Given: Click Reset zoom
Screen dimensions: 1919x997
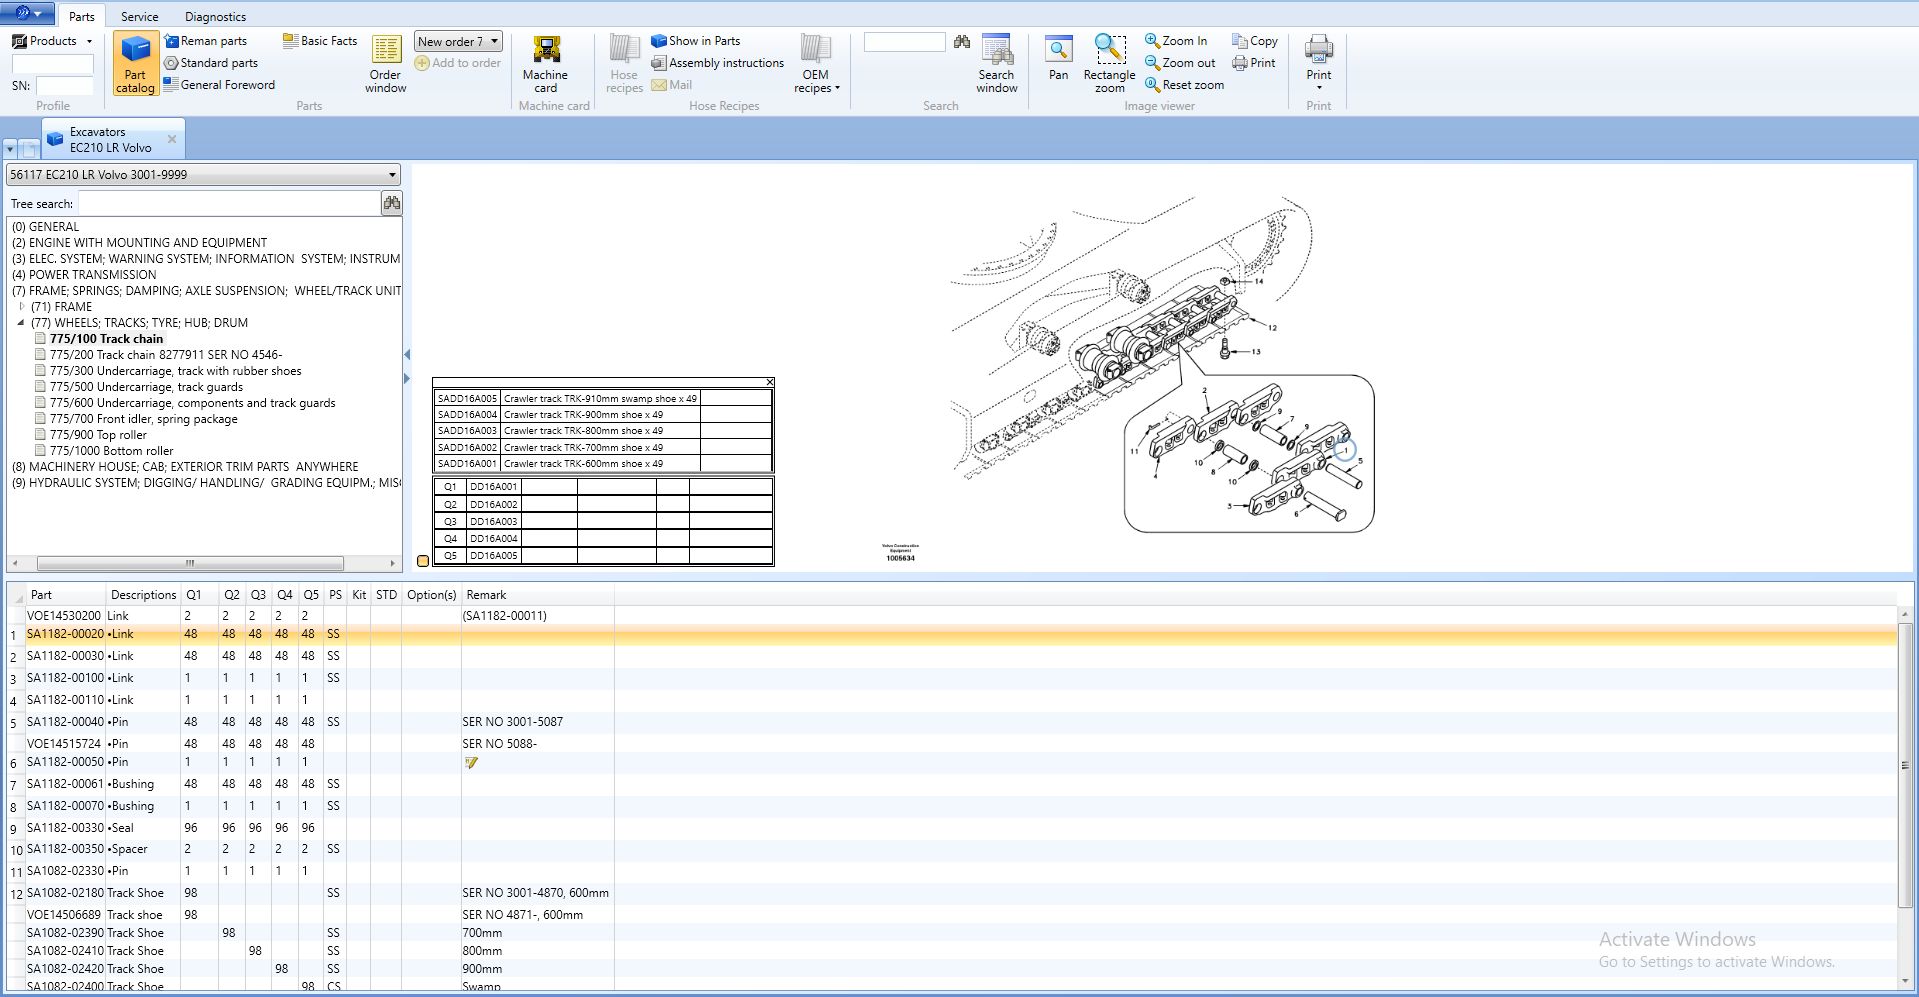Looking at the screenshot, I should tap(1184, 85).
